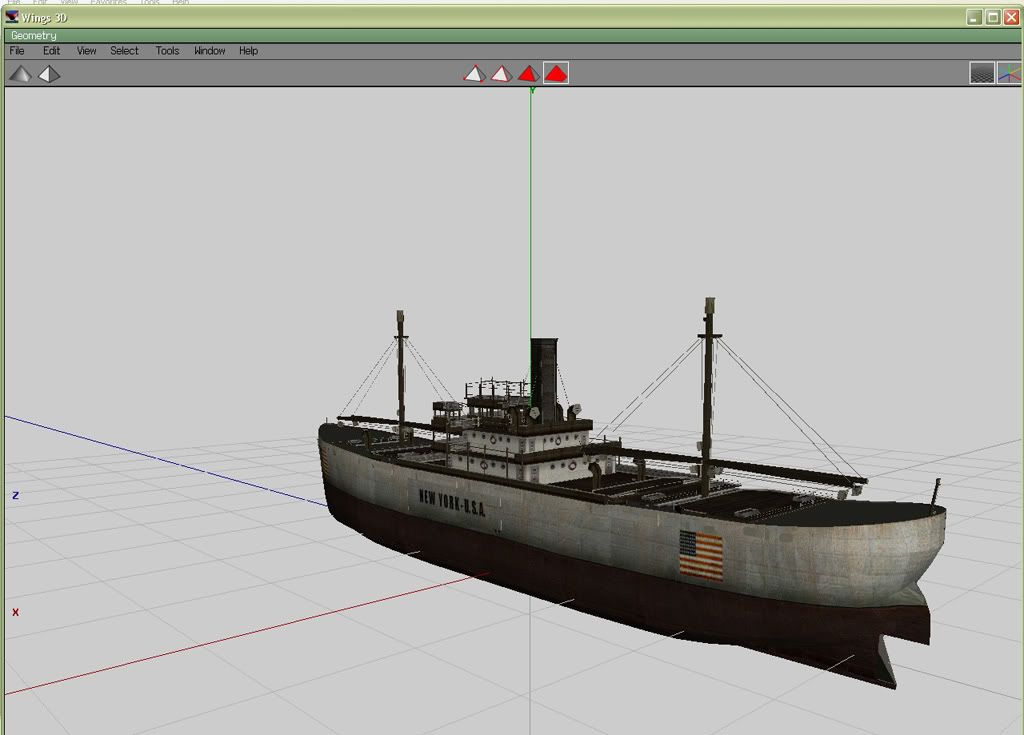Open the Window menu
This screenshot has width=1024, height=735.
click(x=210, y=51)
